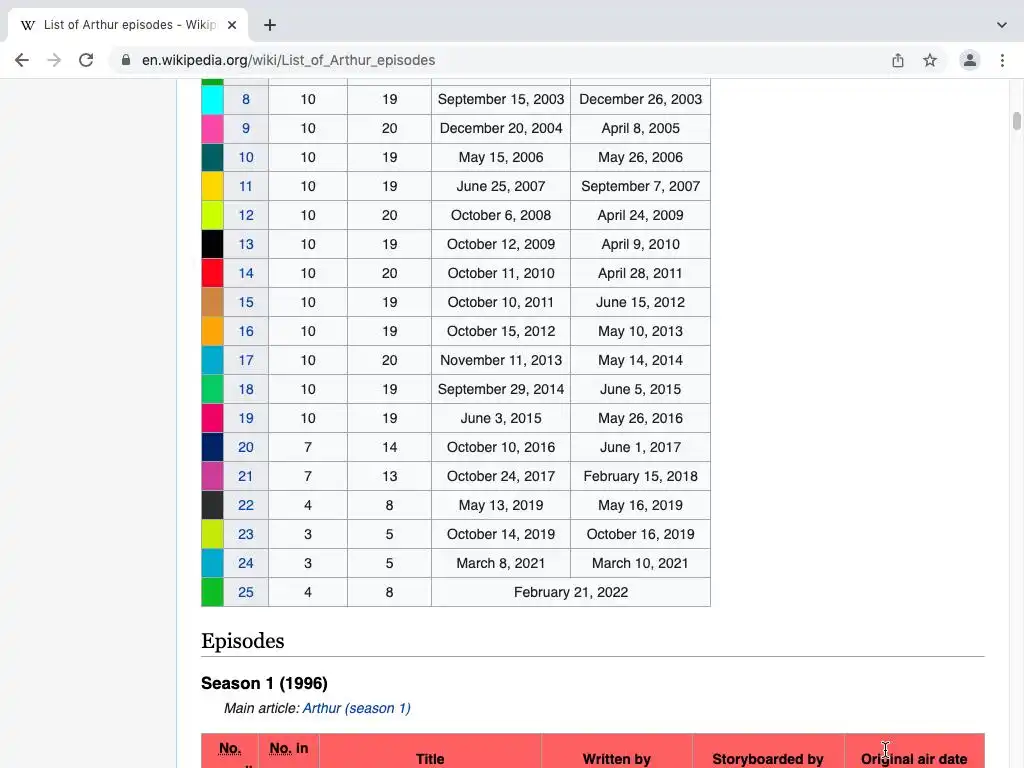The width and height of the screenshot is (1024, 768).
Task: Open the season 20 link
Action: pos(246,447)
